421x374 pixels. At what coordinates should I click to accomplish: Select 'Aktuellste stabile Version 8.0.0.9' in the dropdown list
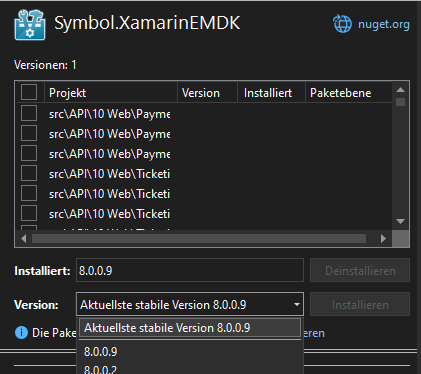(x=190, y=328)
